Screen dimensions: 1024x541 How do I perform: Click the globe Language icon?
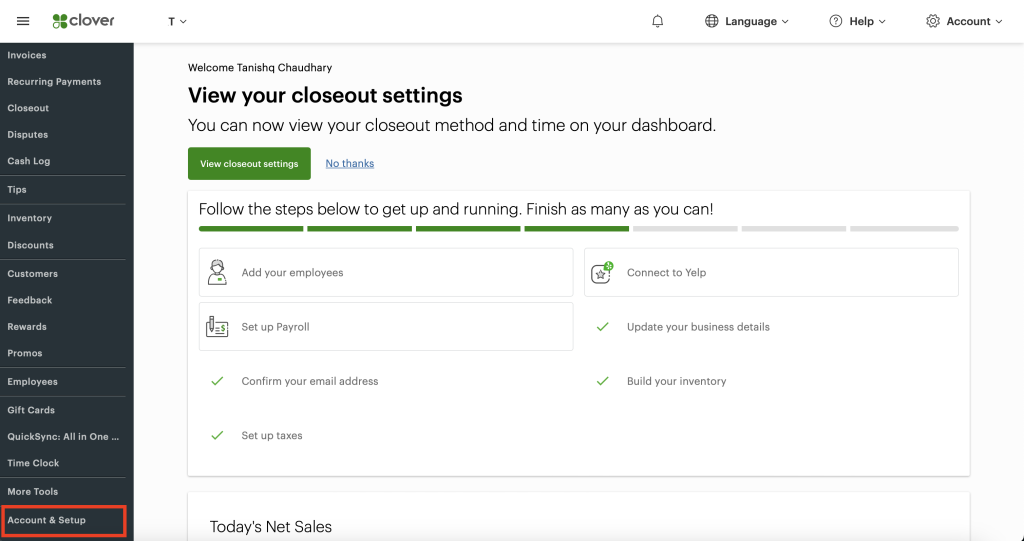pos(712,21)
